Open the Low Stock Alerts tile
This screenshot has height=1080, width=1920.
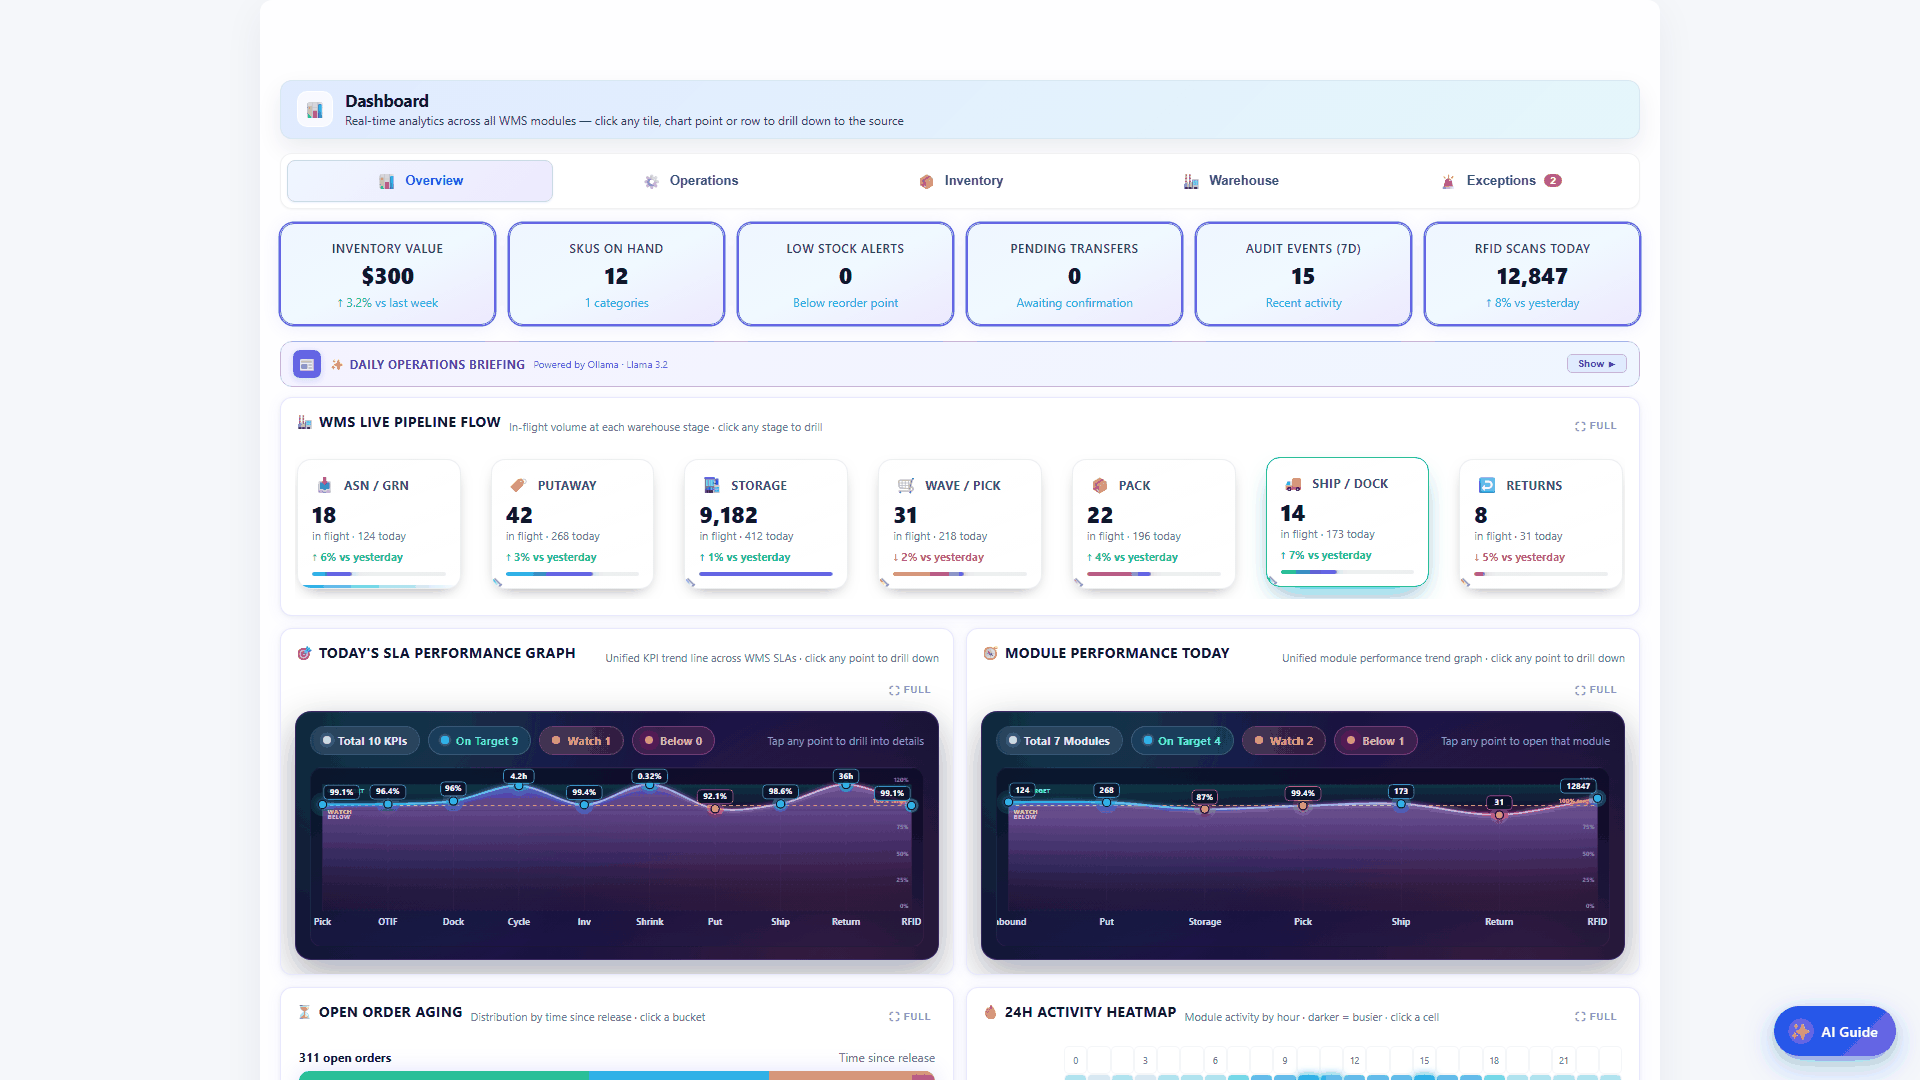point(845,274)
